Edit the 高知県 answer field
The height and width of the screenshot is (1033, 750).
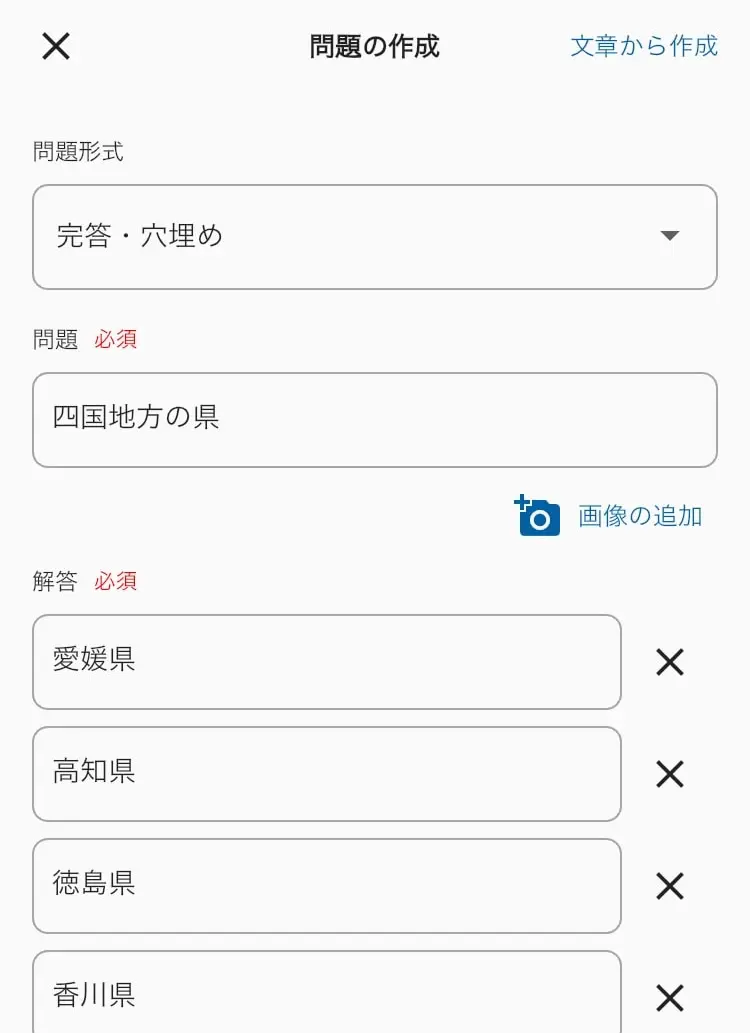[327, 774]
